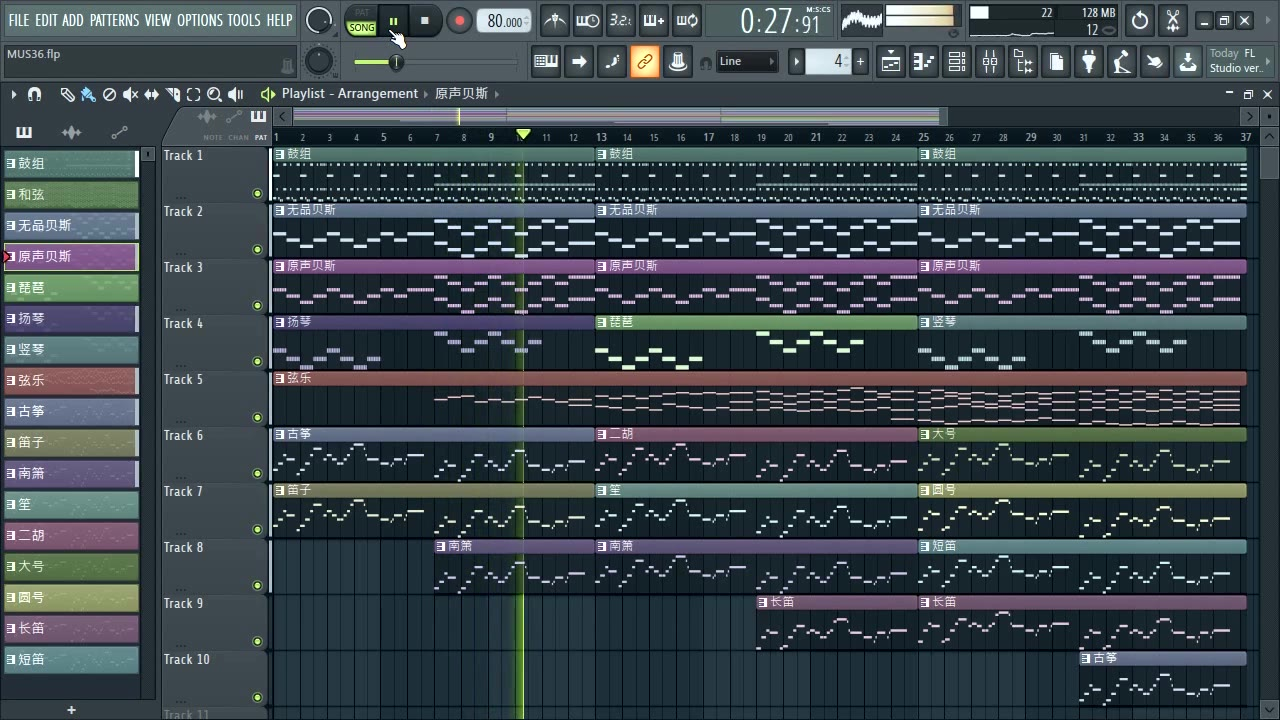
Task: Click the Record button
Action: pyautogui.click(x=459, y=20)
